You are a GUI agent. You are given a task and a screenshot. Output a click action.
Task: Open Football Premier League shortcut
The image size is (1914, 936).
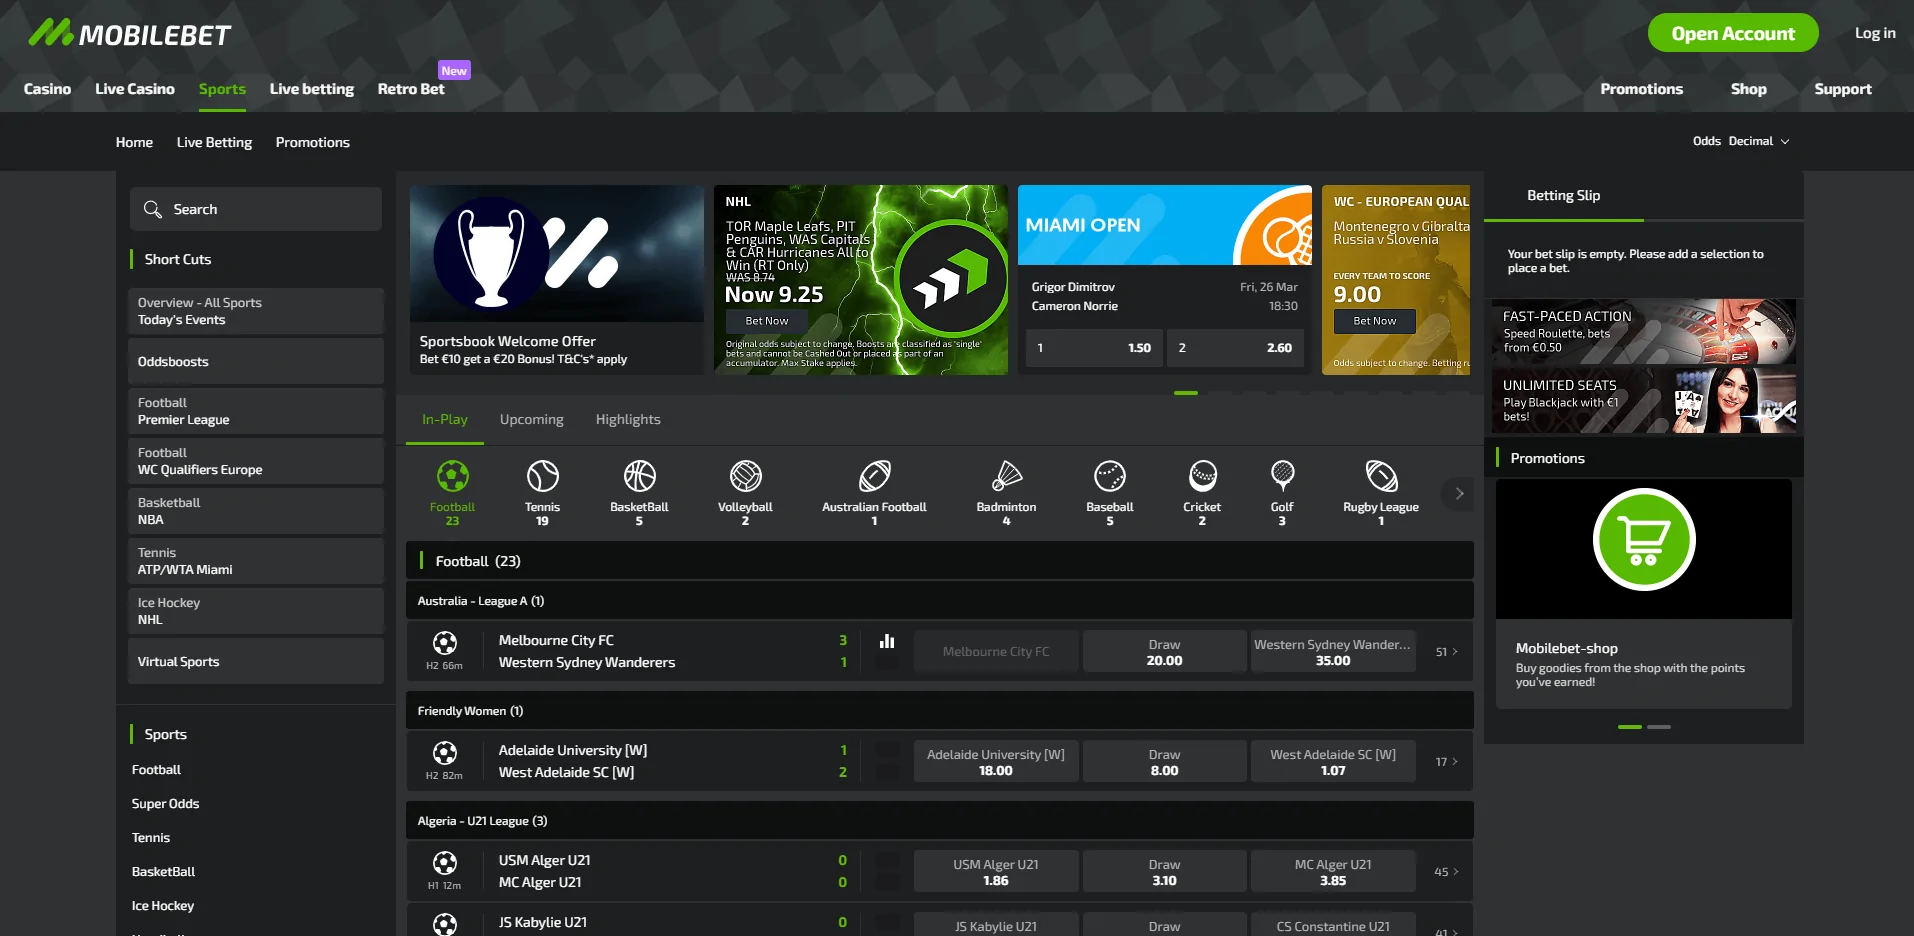click(x=256, y=411)
